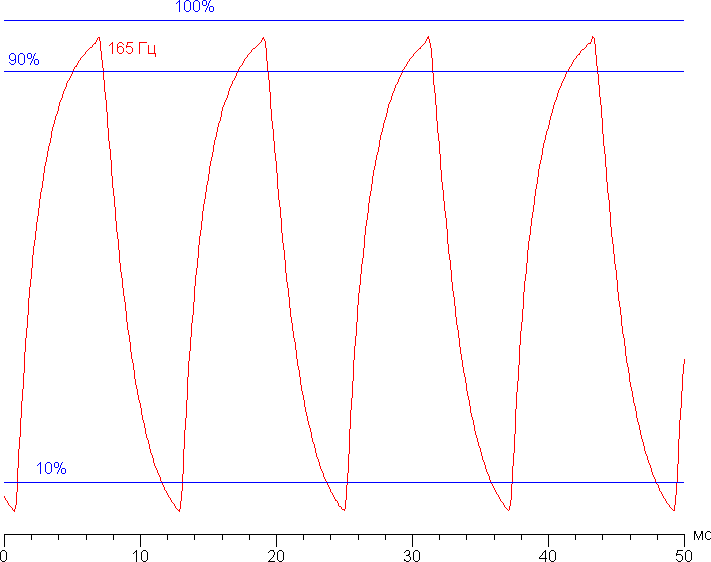
Task: Click the 10 axis tick label
Action: 140,556
